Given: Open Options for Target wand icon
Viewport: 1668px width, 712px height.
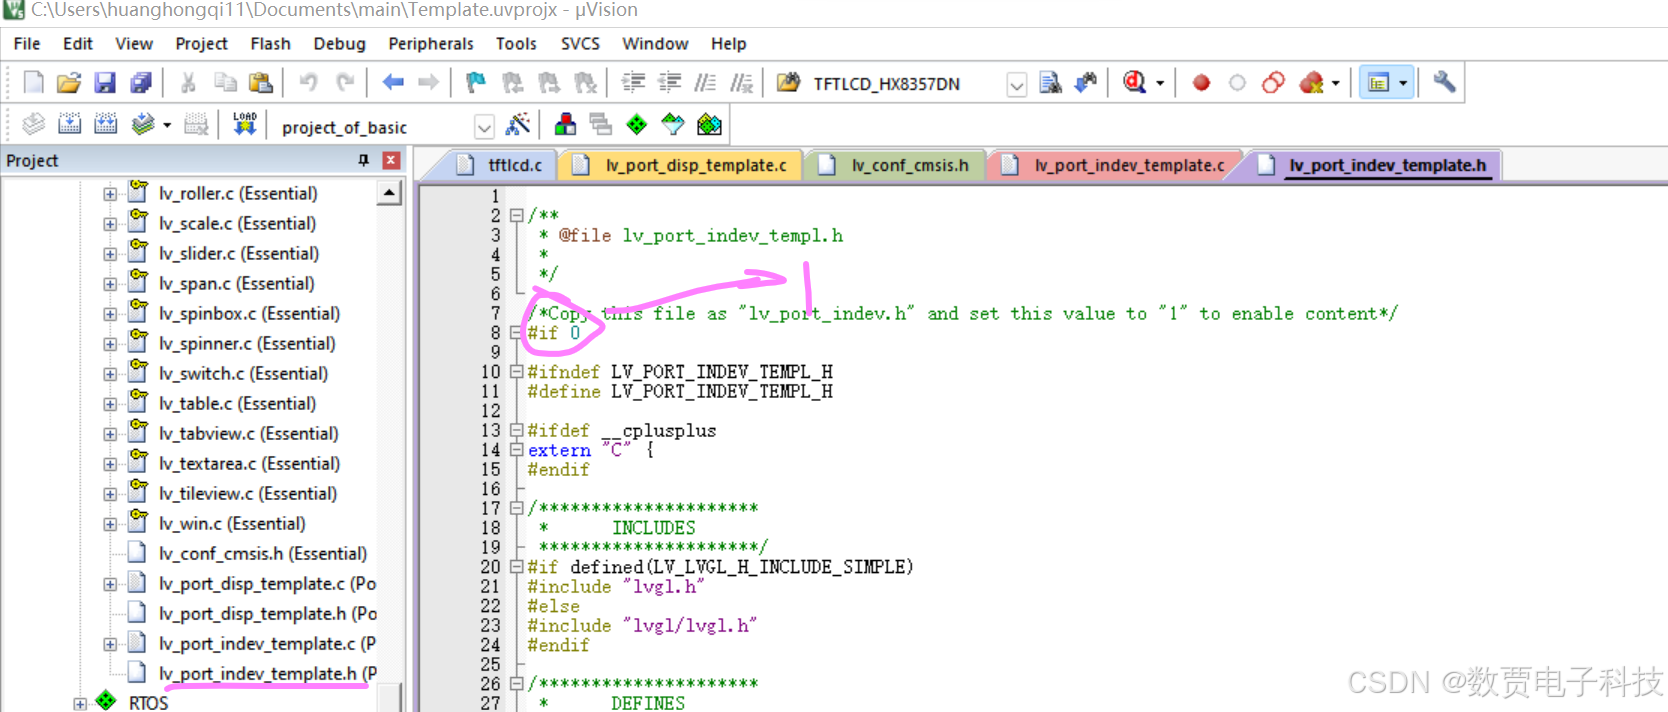Looking at the screenshot, I should pos(518,125).
